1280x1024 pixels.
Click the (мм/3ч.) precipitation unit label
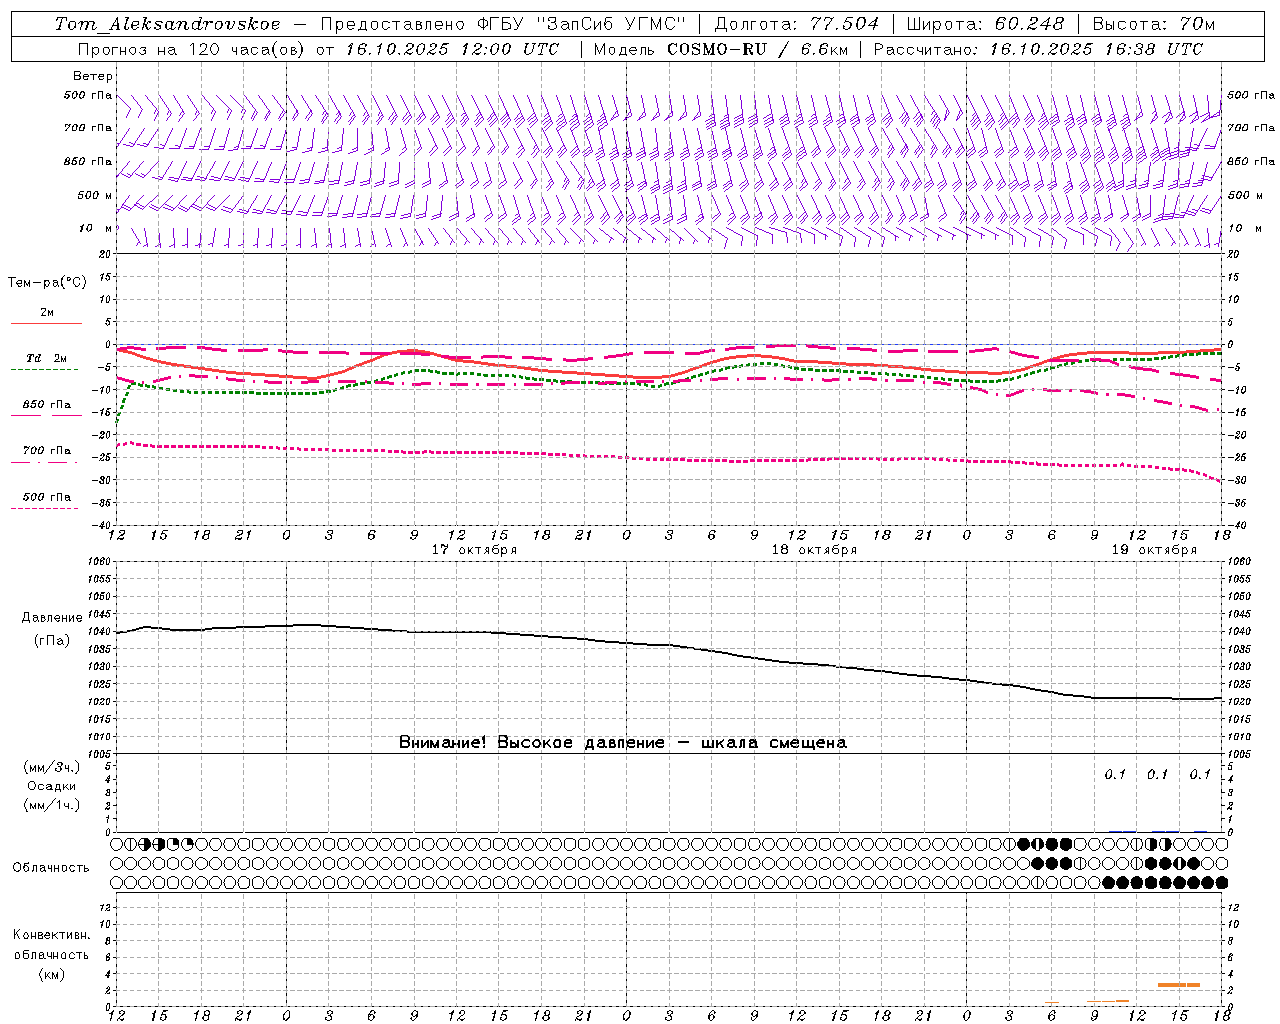(x=51, y=768)
